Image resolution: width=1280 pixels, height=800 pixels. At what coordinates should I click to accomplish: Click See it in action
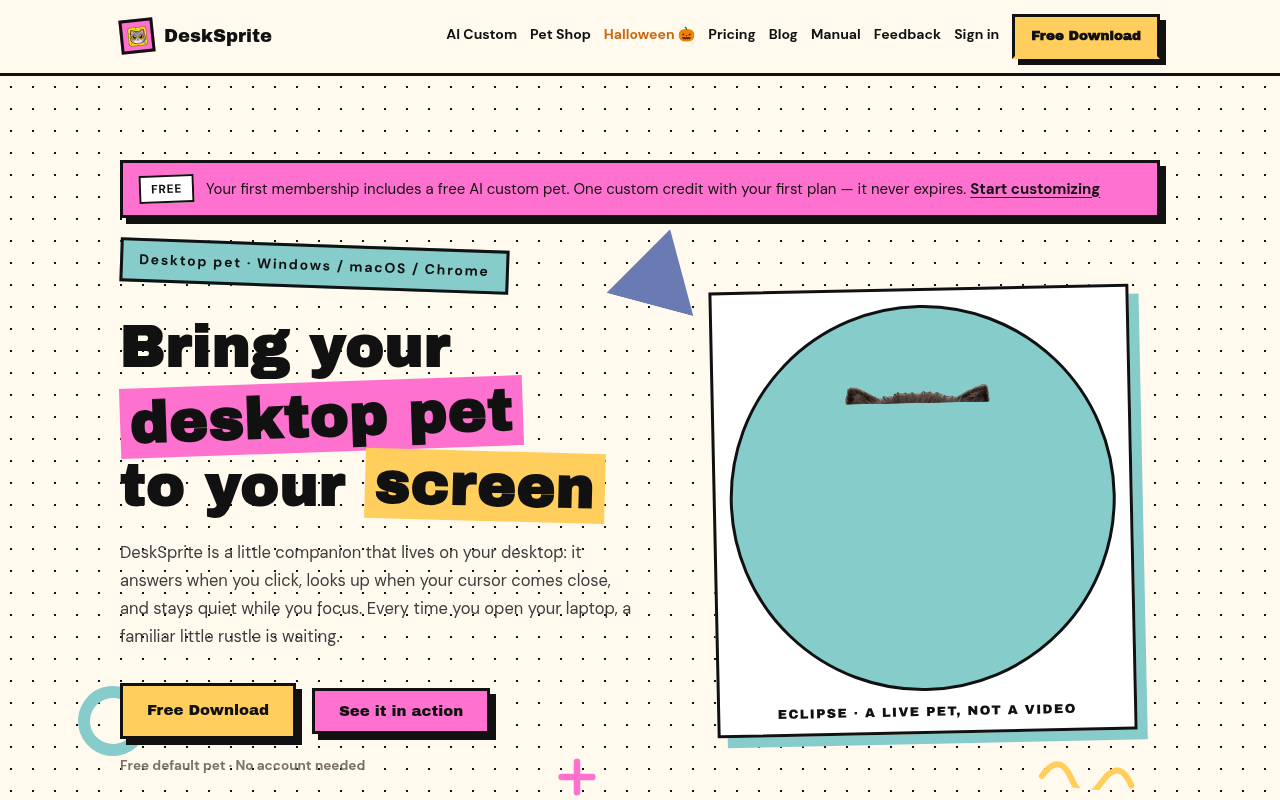coord(401,711)
